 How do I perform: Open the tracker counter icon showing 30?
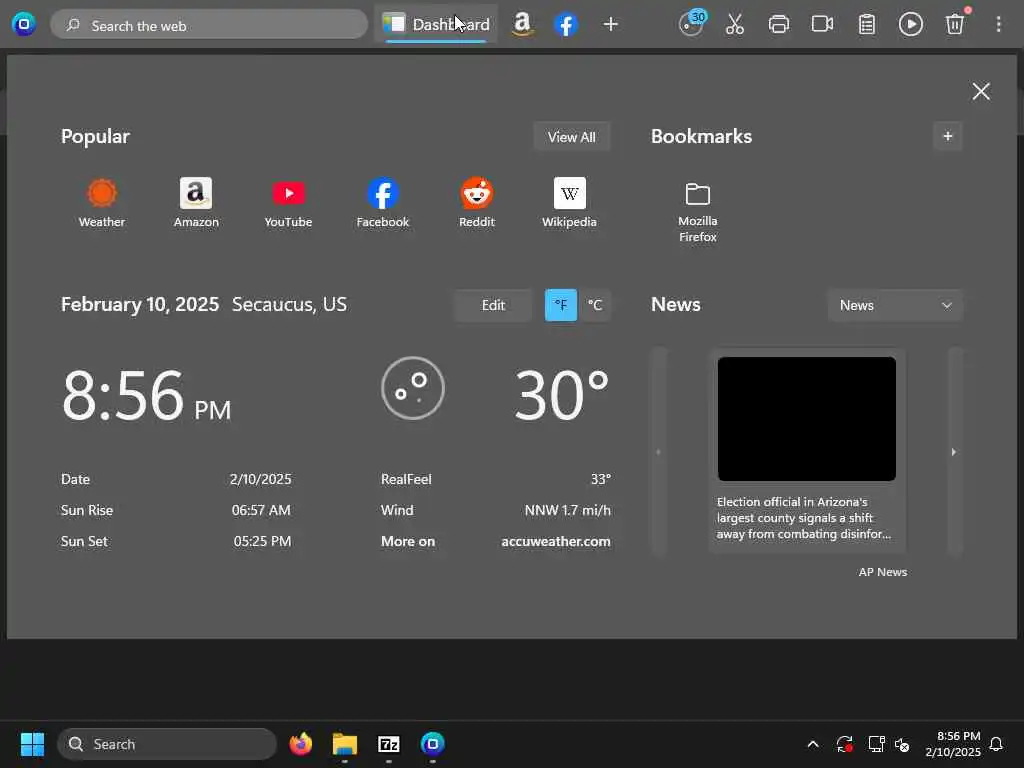coord(692,24)
